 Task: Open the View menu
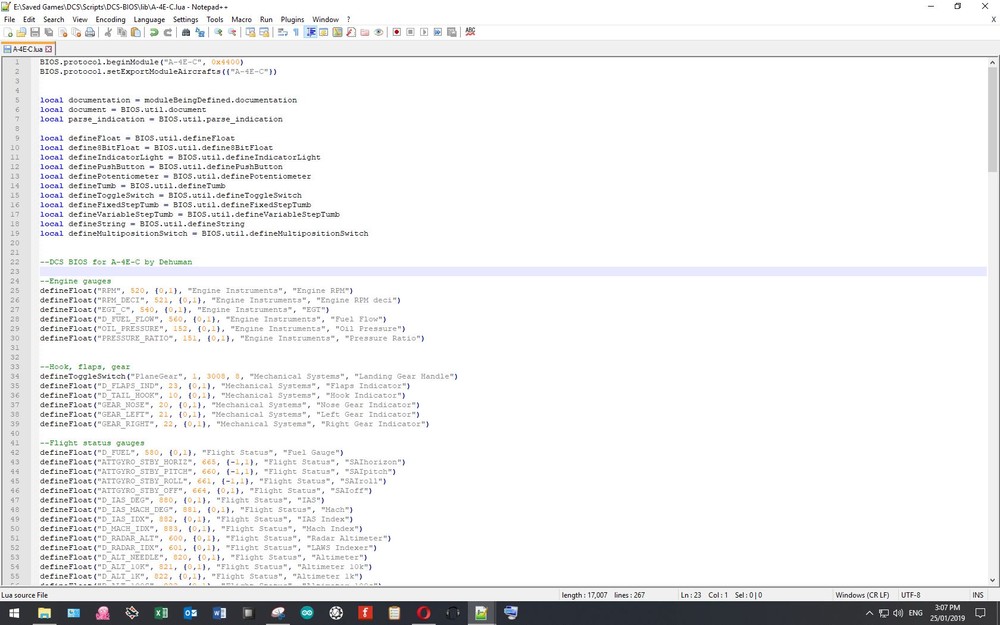coord(80,19)
